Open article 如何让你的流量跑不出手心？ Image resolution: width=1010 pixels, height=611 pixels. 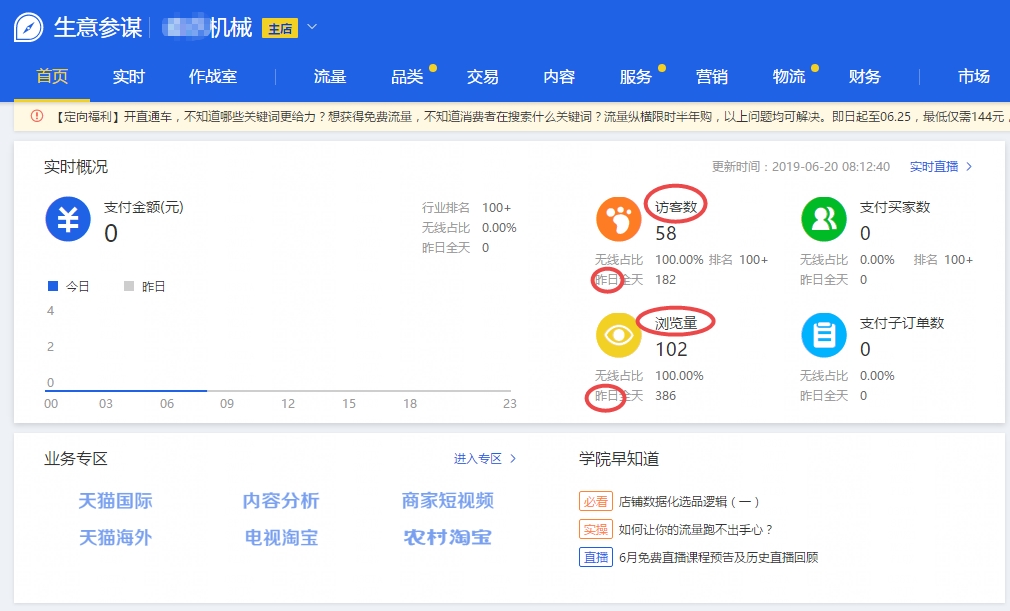[x=696, y=529]
